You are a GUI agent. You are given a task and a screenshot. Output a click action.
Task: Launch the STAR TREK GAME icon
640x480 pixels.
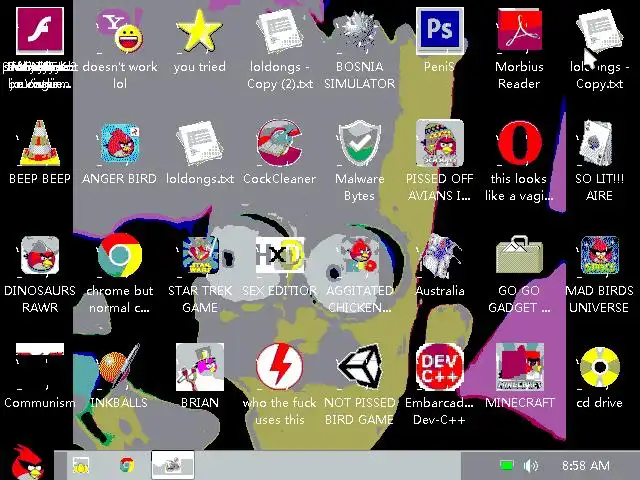coord(200,256)
